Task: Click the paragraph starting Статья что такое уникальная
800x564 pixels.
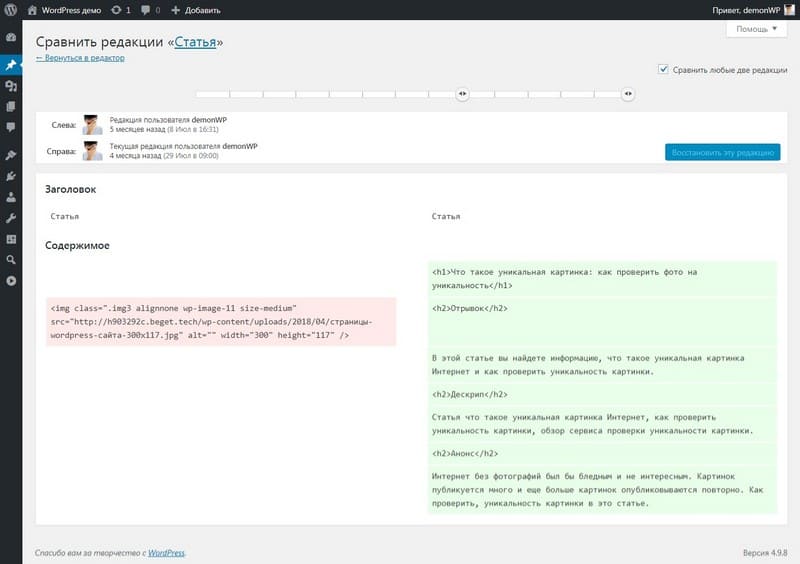Action: pyautogui.click(x=603, y=424)
